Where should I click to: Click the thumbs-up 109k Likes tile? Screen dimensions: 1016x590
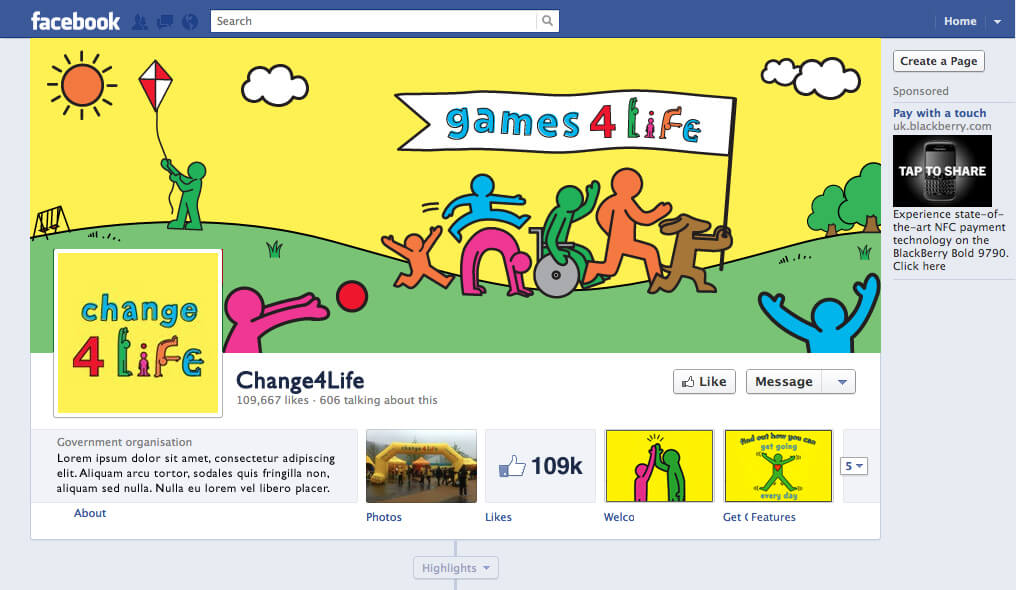[540, 466]
